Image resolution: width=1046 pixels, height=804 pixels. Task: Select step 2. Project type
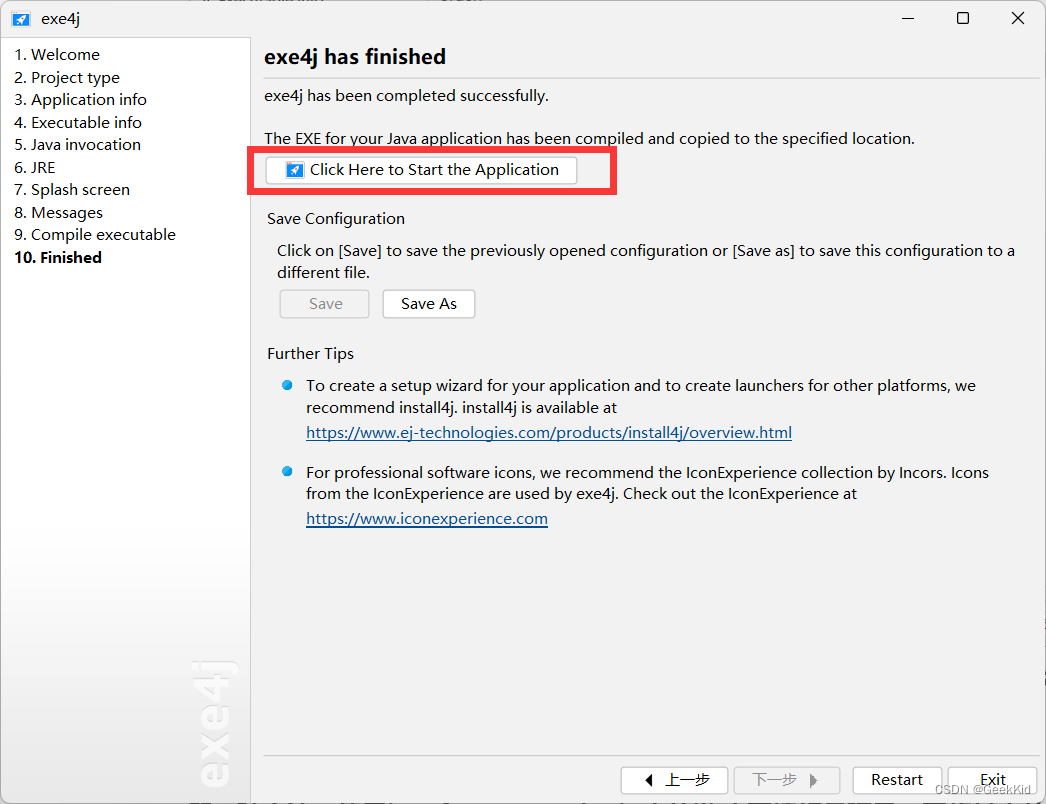pyautogui.click(x=67, y=77)
